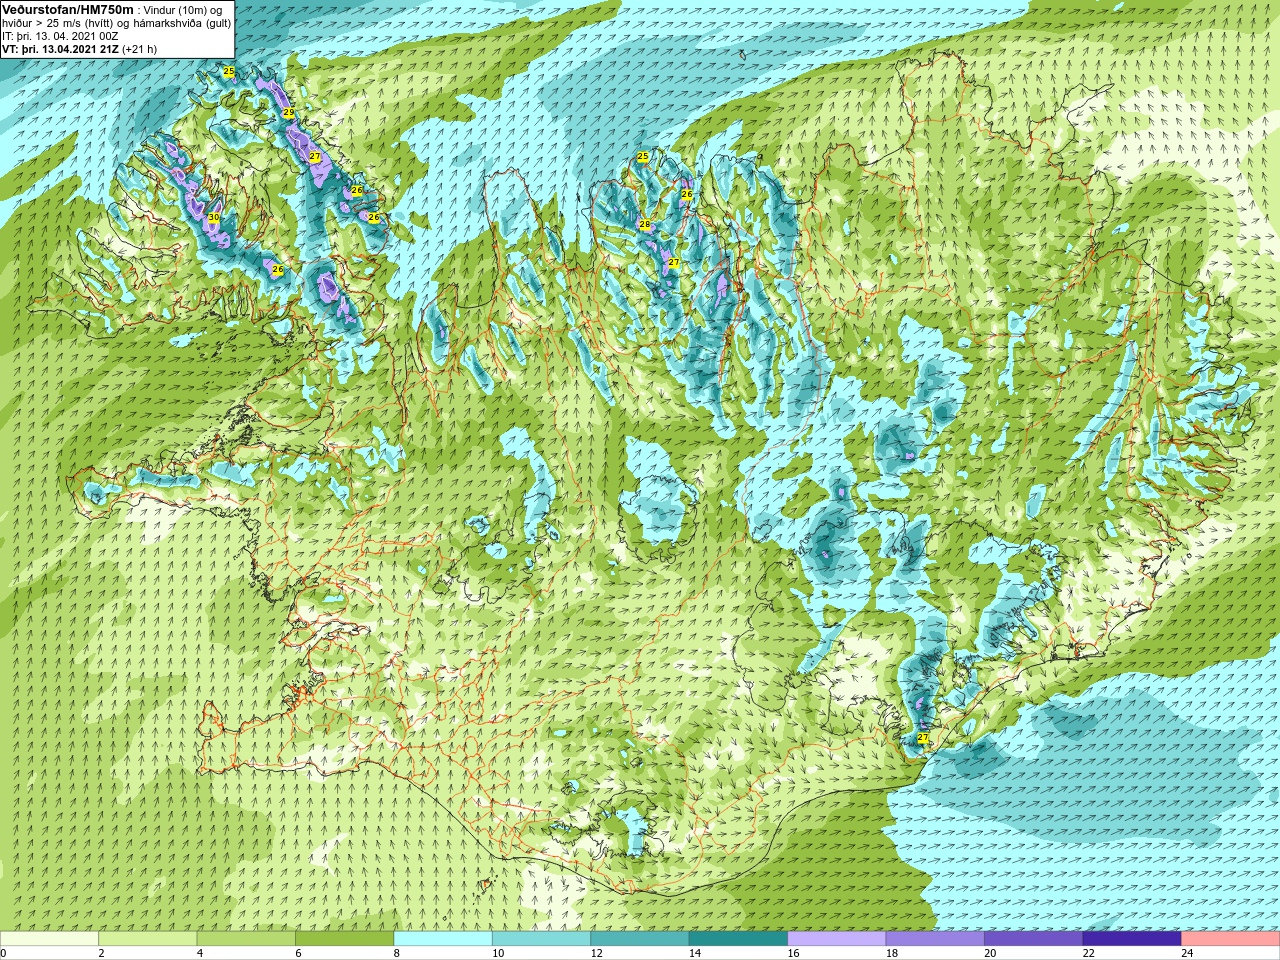Click the dark teal 14–16 m/s legend swatch
Image resolution: width=1280 pixels, height=960 pixels.
pos(739,939)
